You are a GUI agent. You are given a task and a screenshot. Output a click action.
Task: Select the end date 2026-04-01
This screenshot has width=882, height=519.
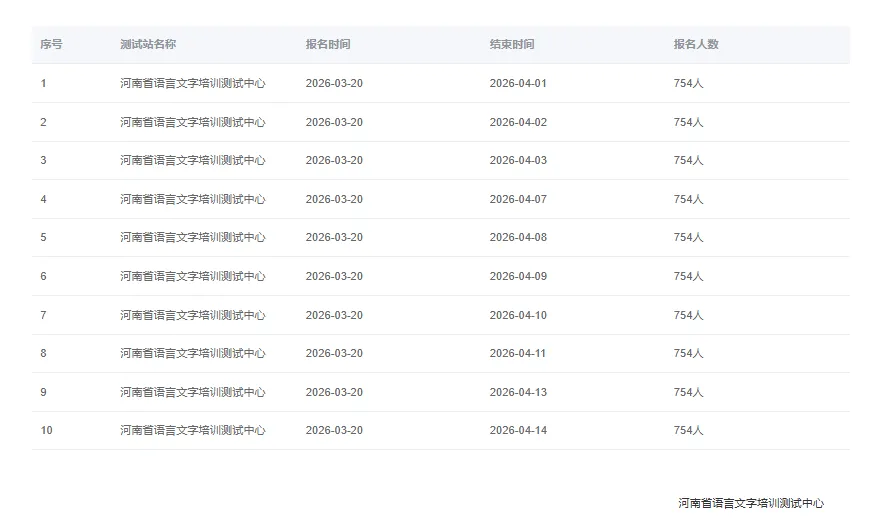518,83
